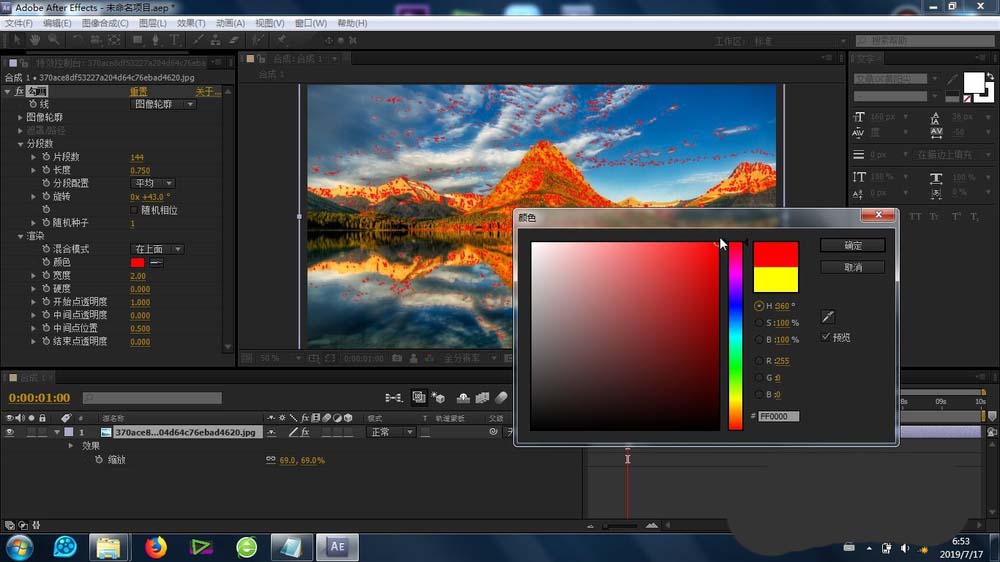This screenshot has width=1000, height=562.
Task: Select the Rotation tool in toolbar
Action: click(x=77, y=40)
